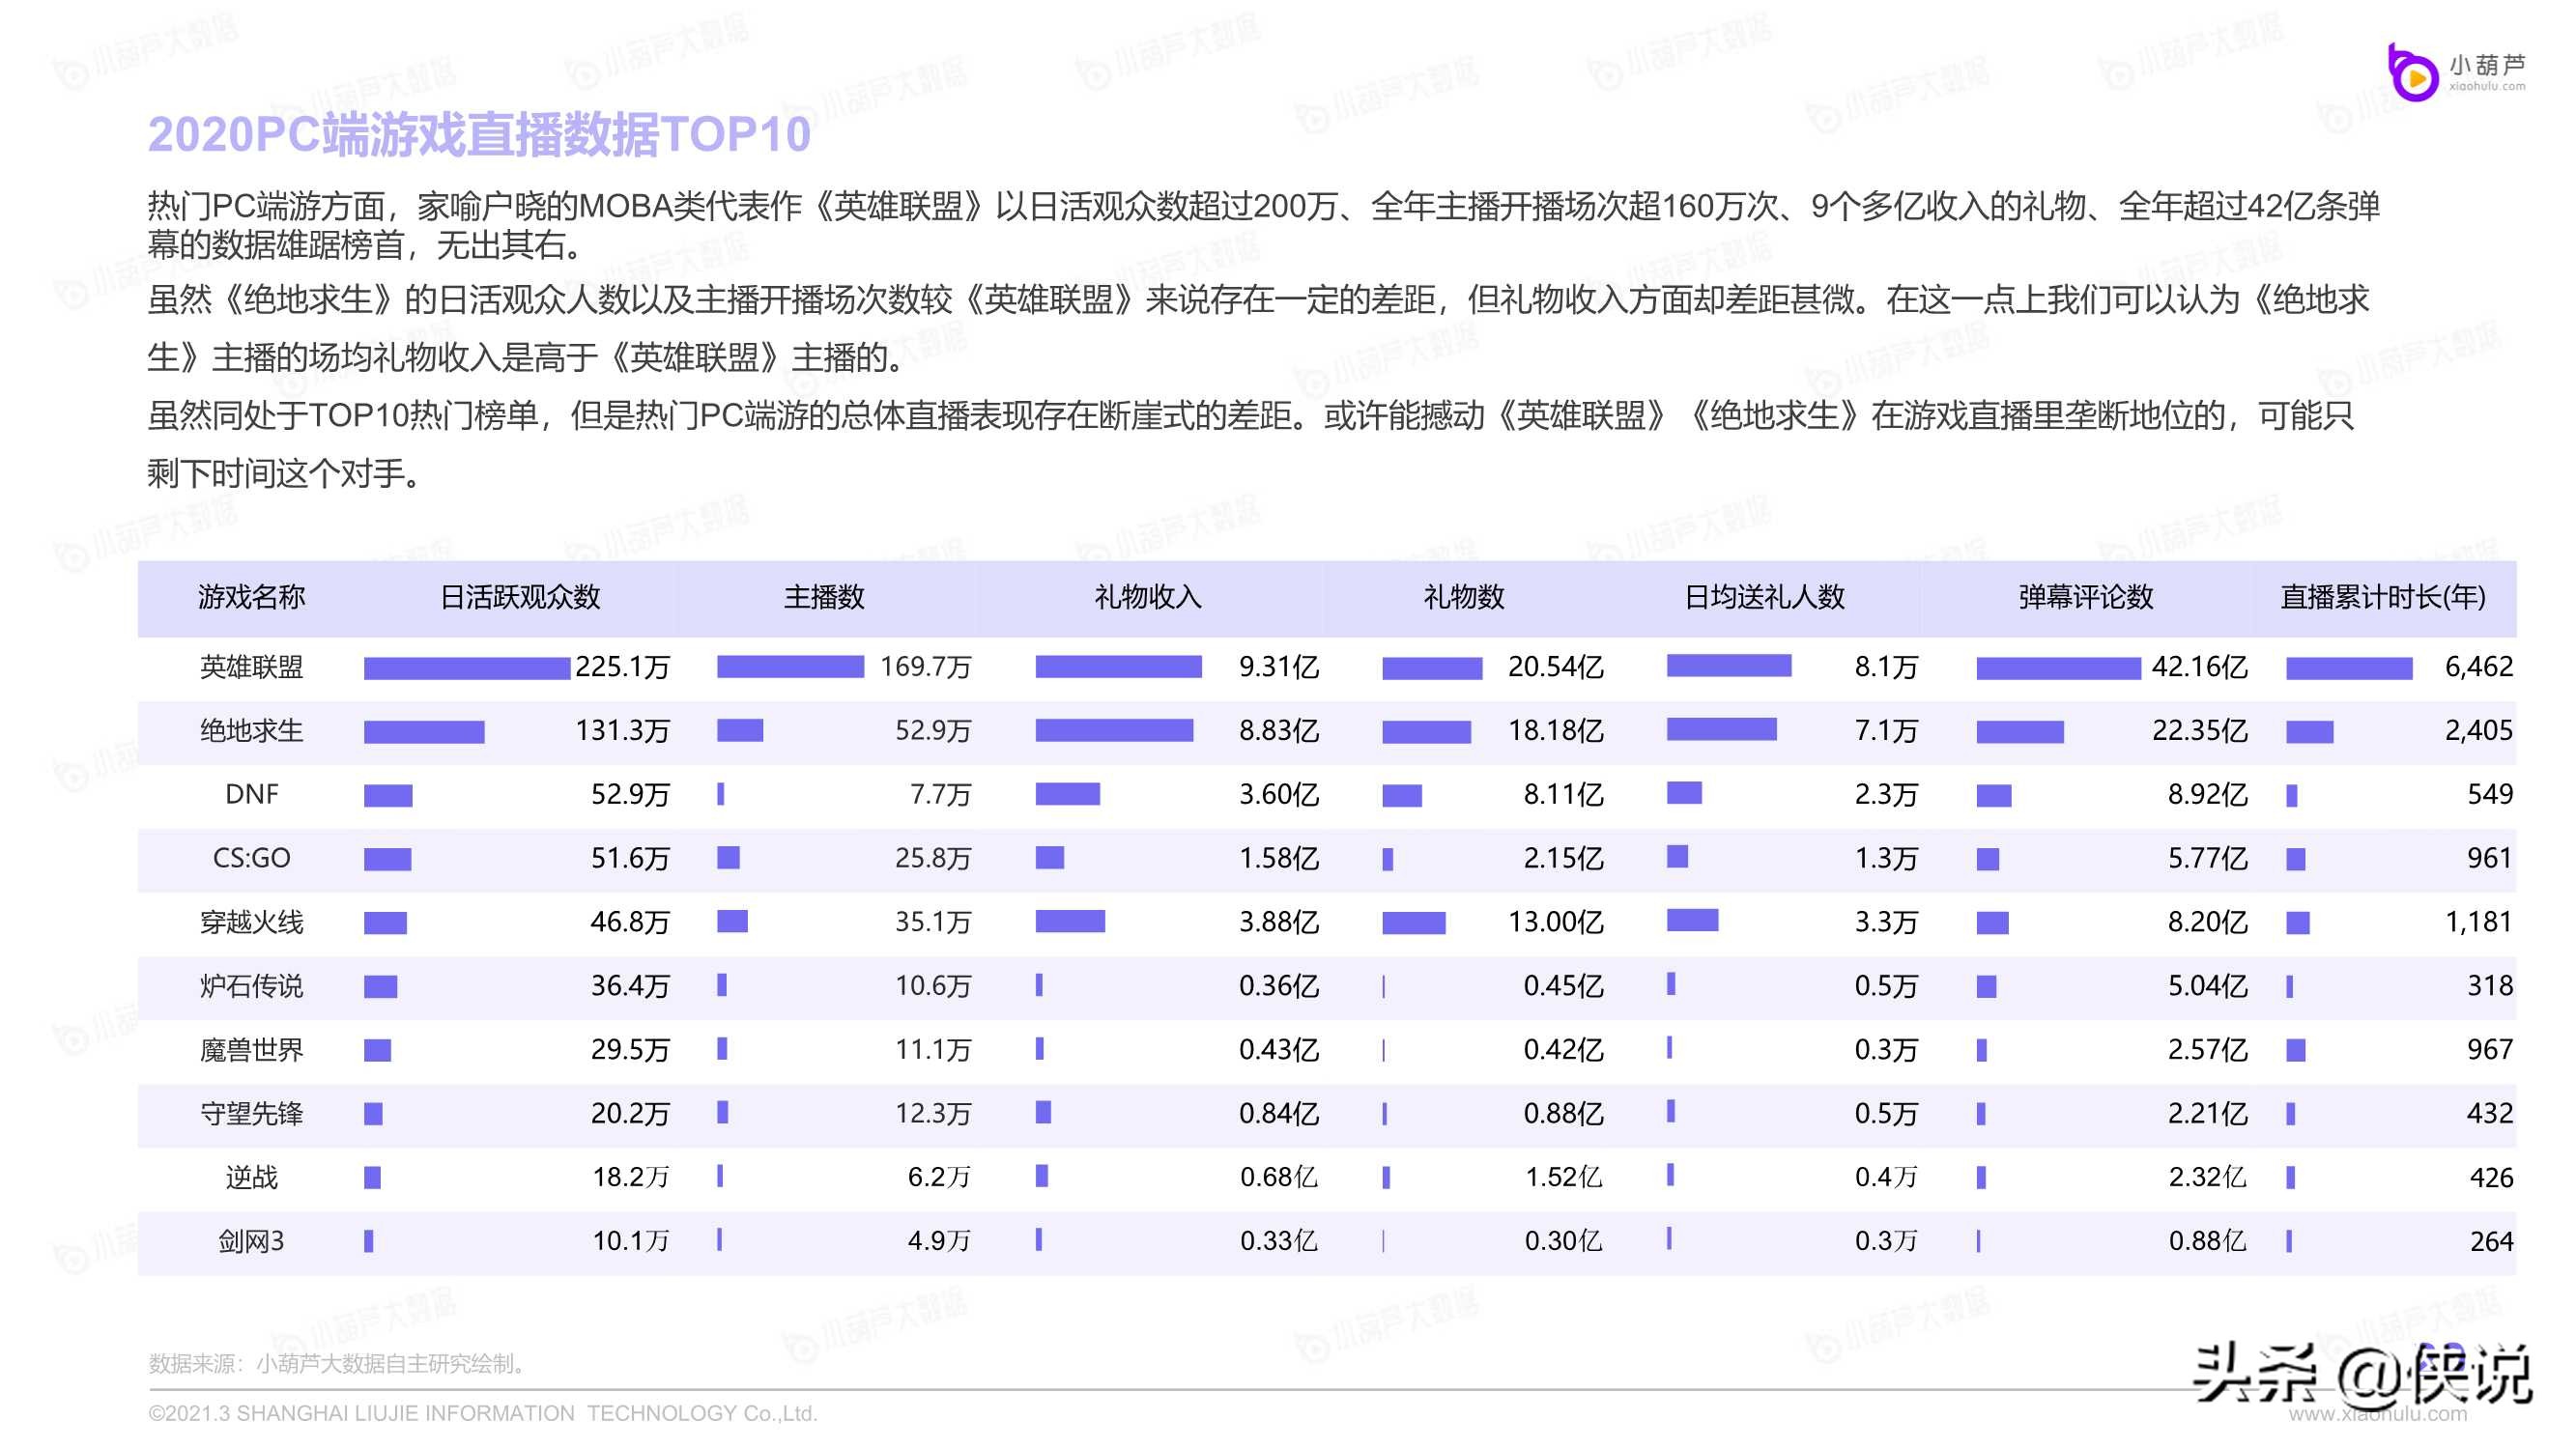Click the ©2021.3 SHANGHAI LIUJIE copyright text
2576x1449 pixels.
point(483,1413)
